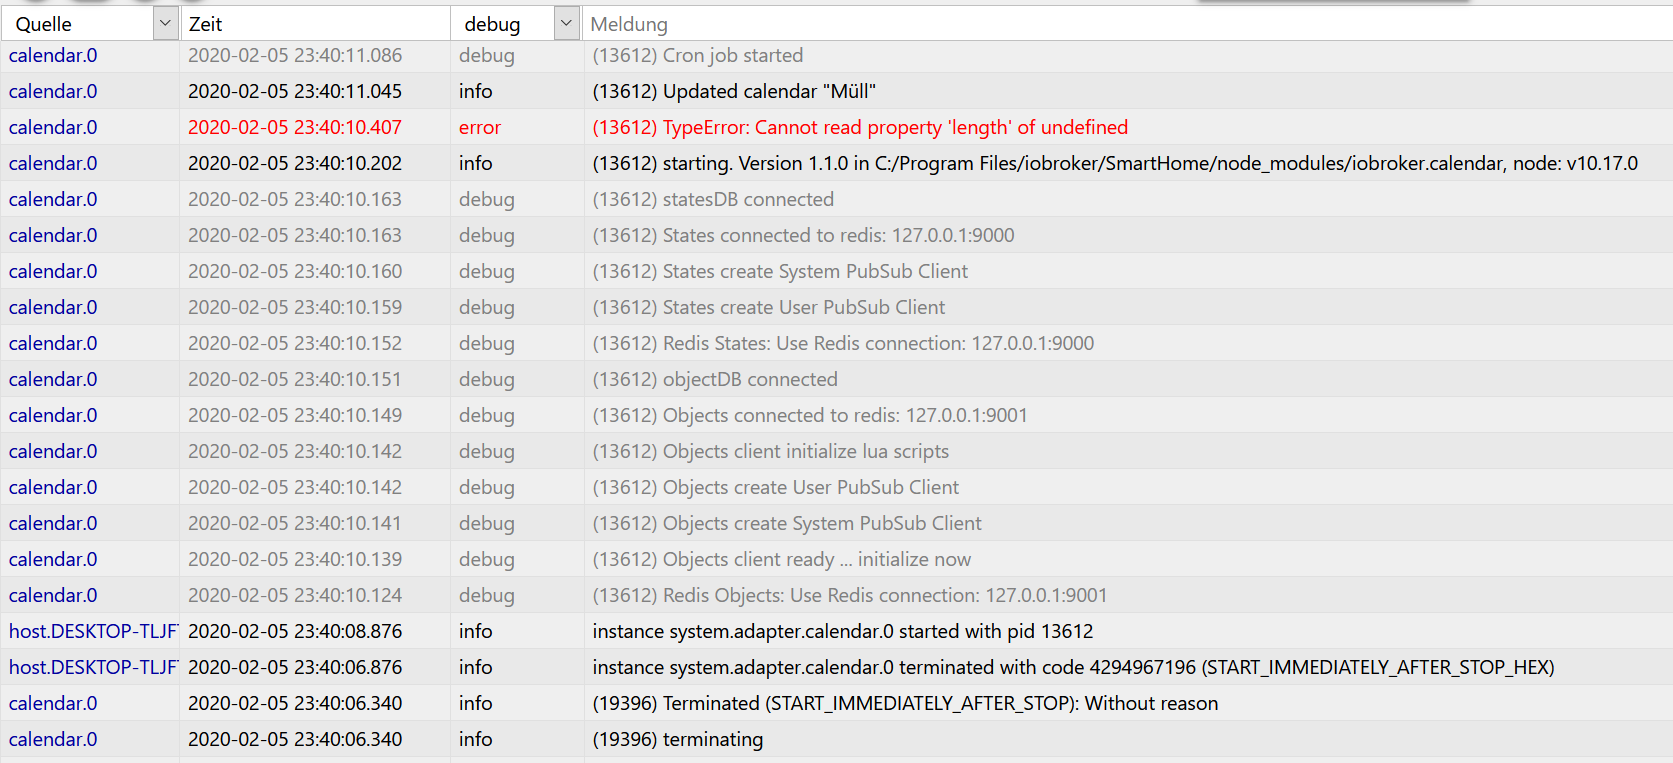Select message 'Terminated (START_IMMEDIATELY_AFTER_STOP): Without reason'
Image resolution: width=1673 pixels, height=763 pixels.
[905, 703]
